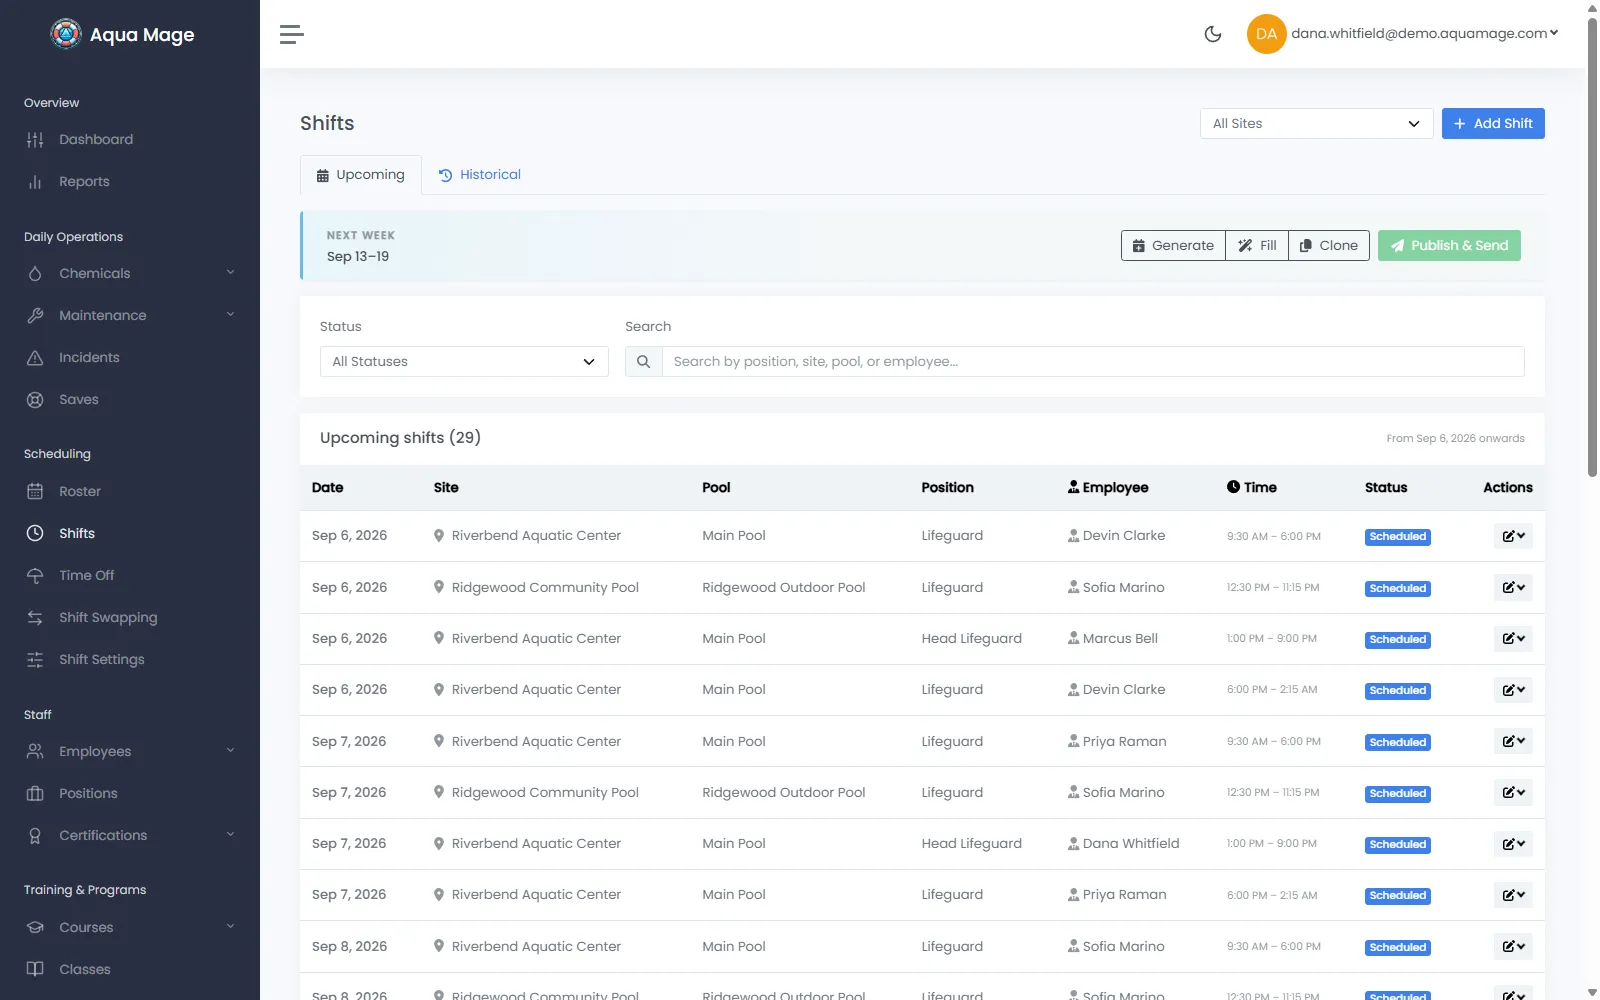Click location pin in Marcus Bell row

(439, 638)
